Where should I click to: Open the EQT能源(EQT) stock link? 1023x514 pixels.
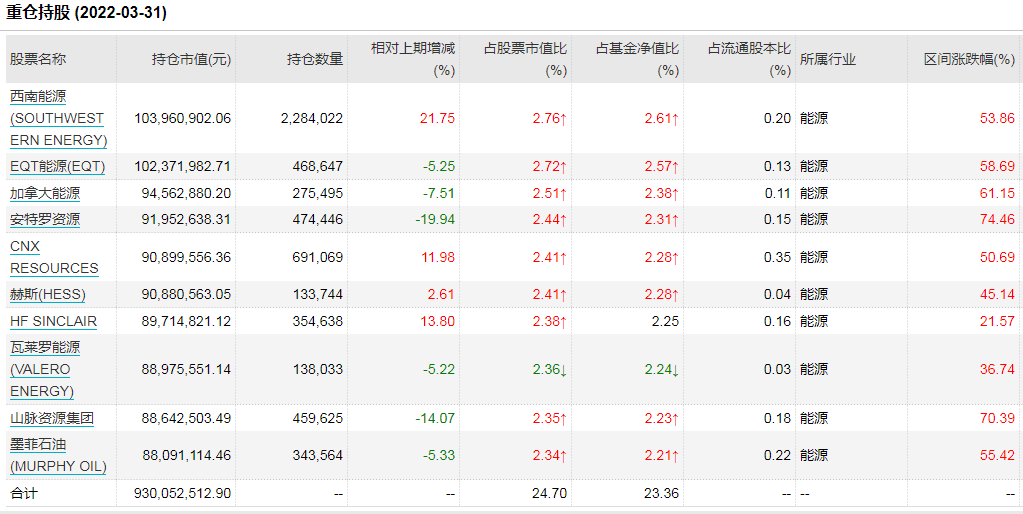(x=57, y=166)
